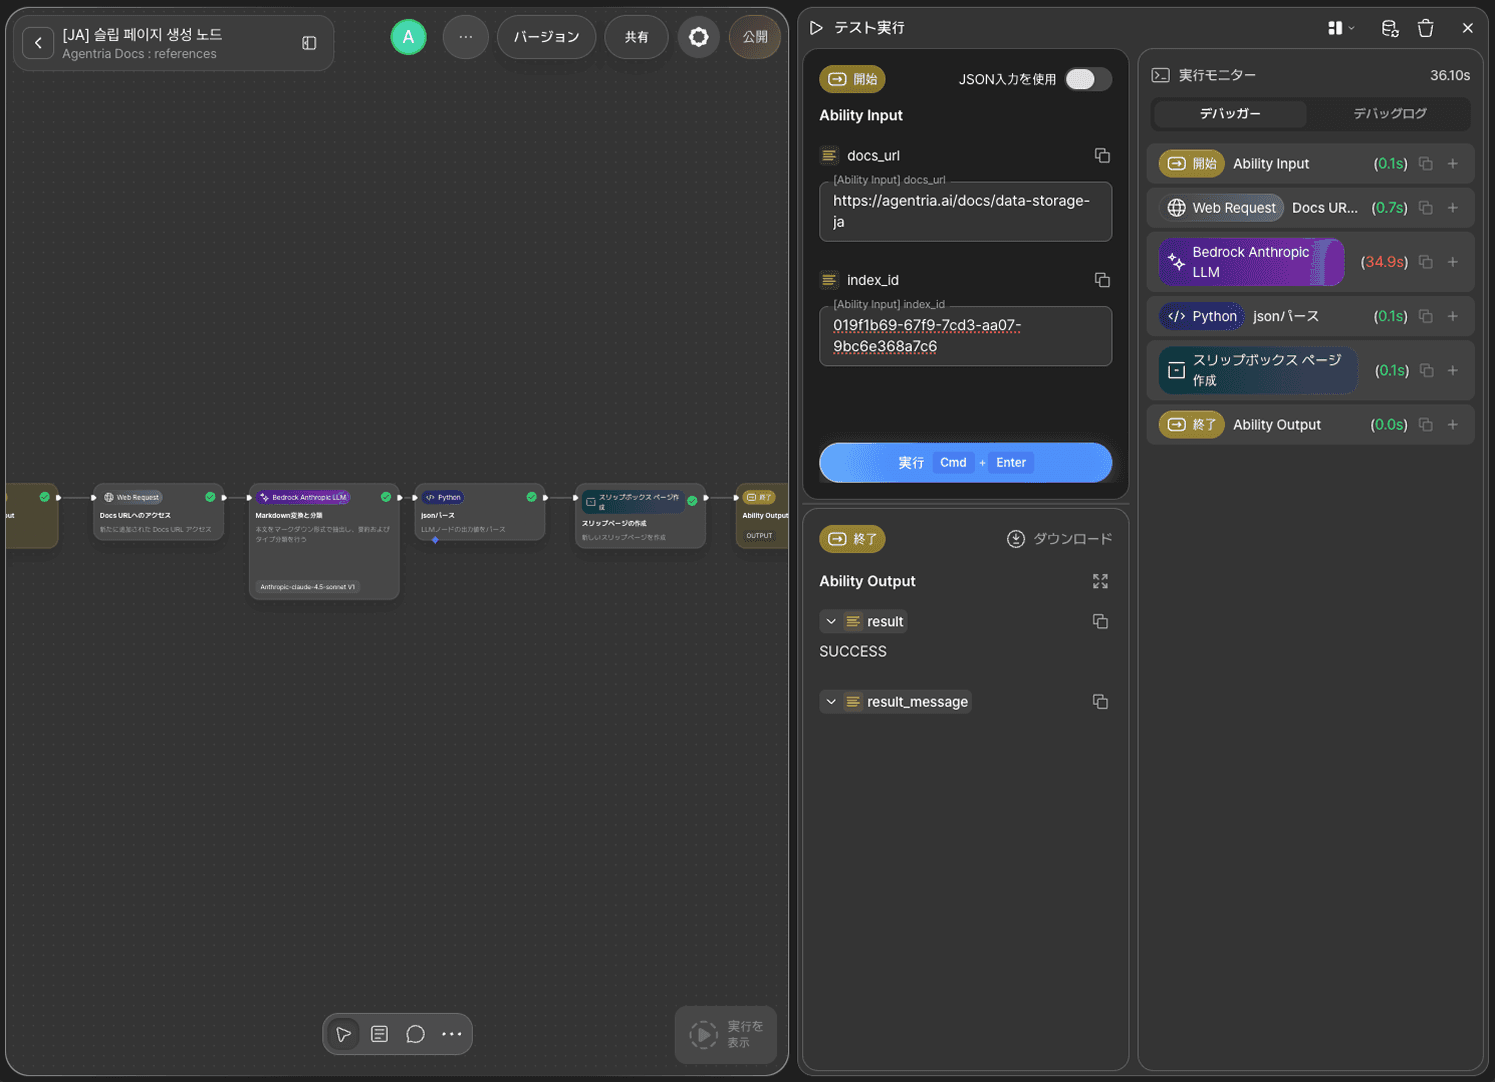Image resolution: width=1495 pixels, height=1082 pixels.
Task: Select the comment bubble tool
Action: click(x=415, y=1034)
